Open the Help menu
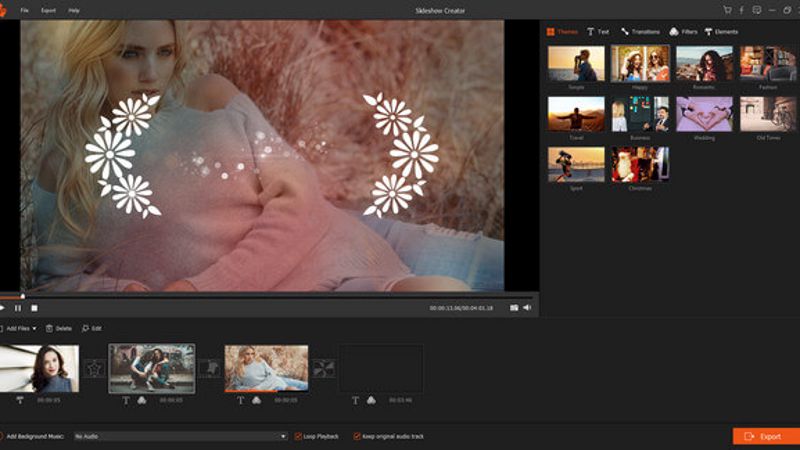The width and height of the screenshot is (800, 450). (x=74, y=10)
